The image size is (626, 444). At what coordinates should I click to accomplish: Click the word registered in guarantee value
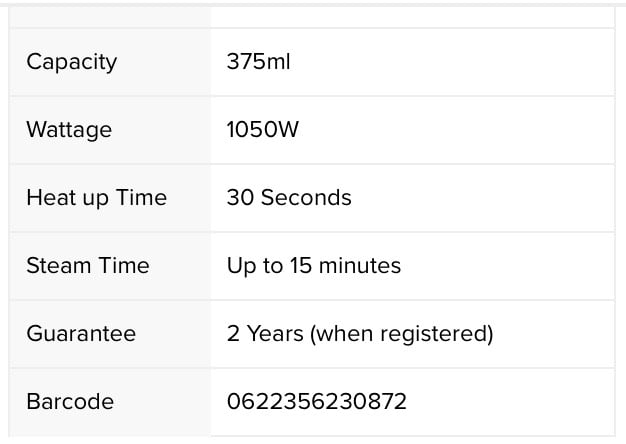(x=434, y=334)
